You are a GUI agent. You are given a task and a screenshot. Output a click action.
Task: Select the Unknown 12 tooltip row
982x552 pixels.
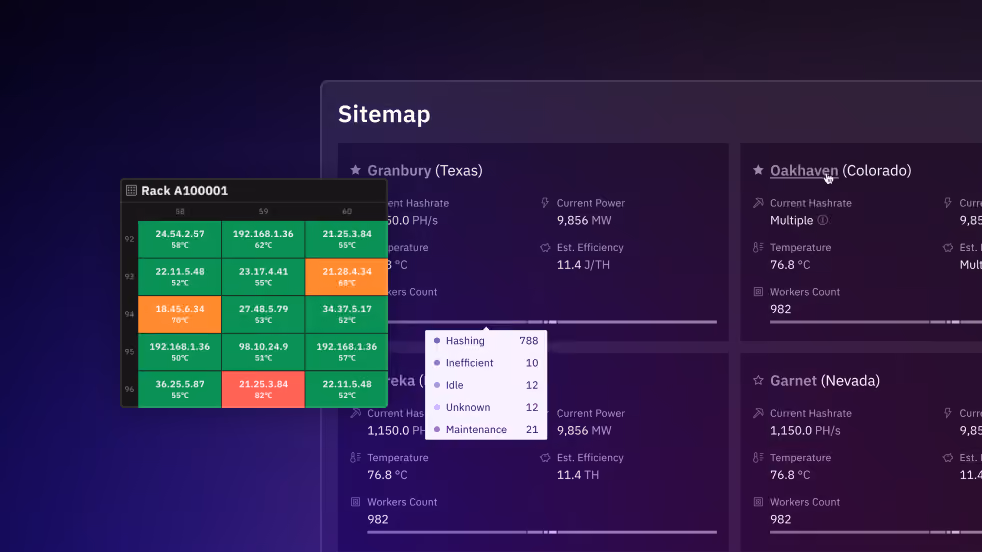pyautogui.click(x=486, y=407)
